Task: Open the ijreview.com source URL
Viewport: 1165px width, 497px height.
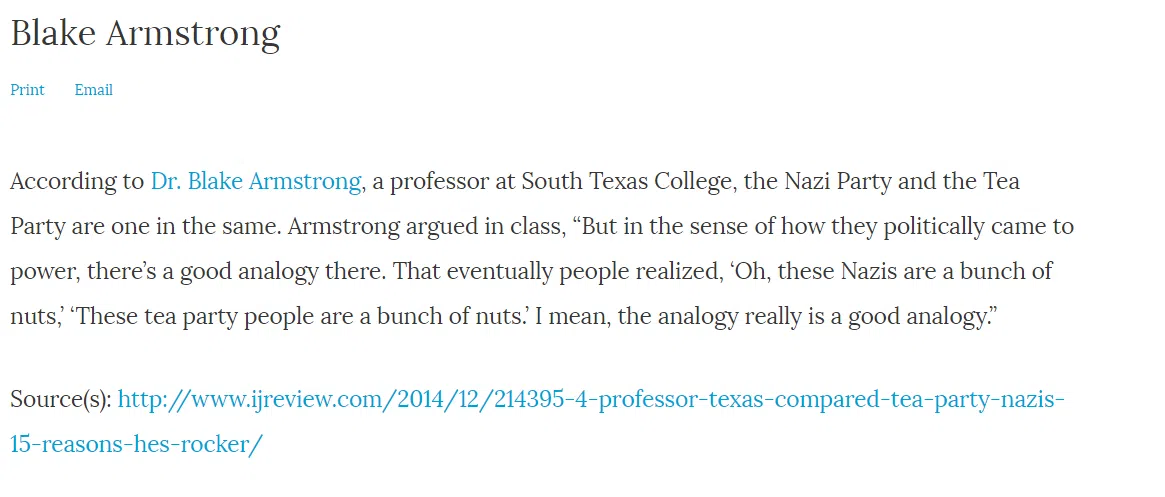Action: [591, 400]
